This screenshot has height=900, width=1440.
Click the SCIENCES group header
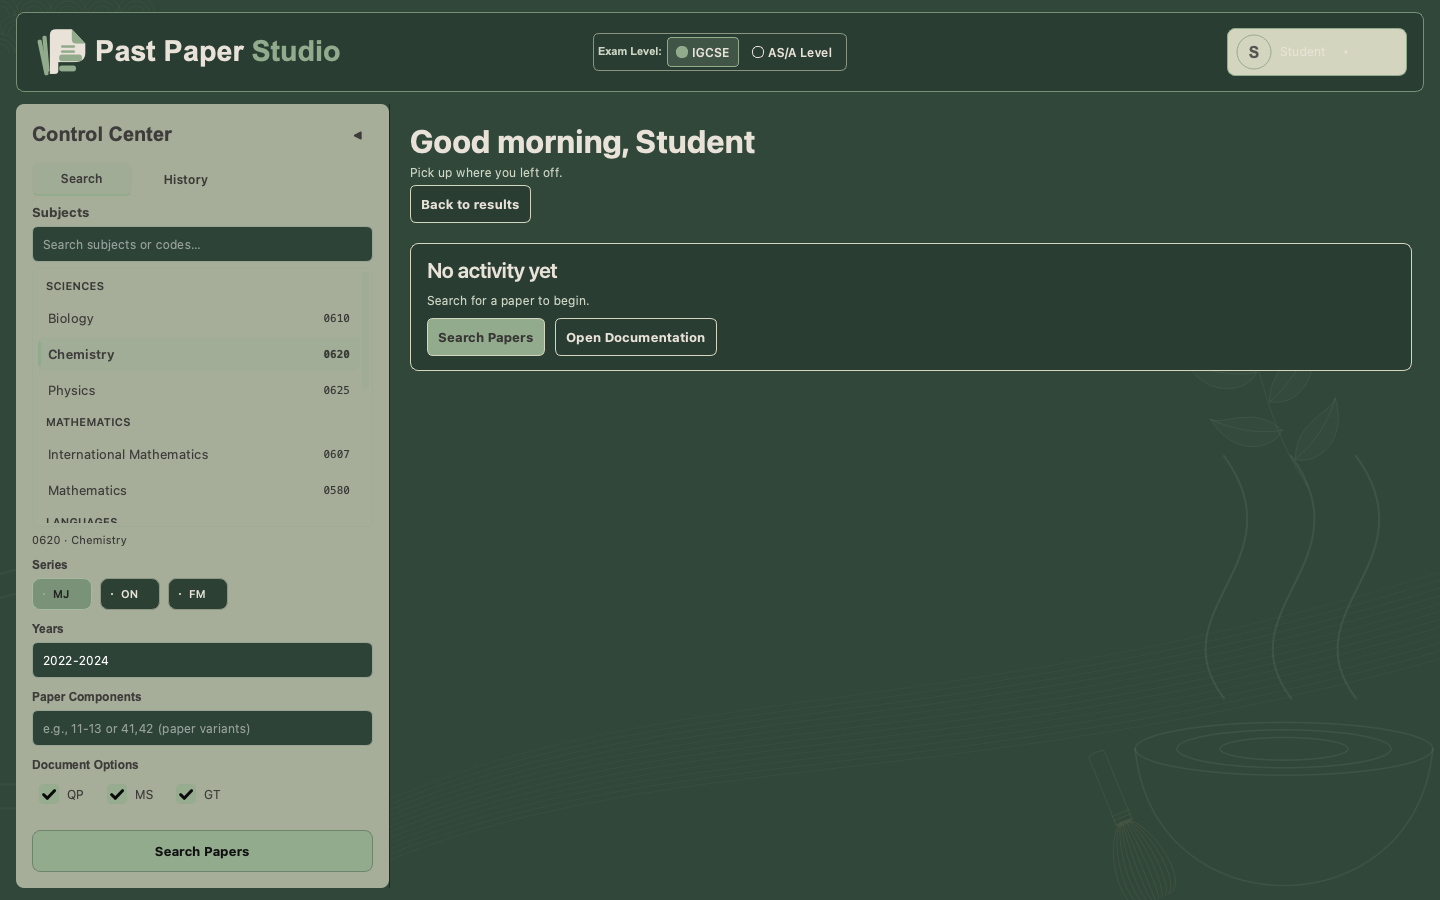75,286
